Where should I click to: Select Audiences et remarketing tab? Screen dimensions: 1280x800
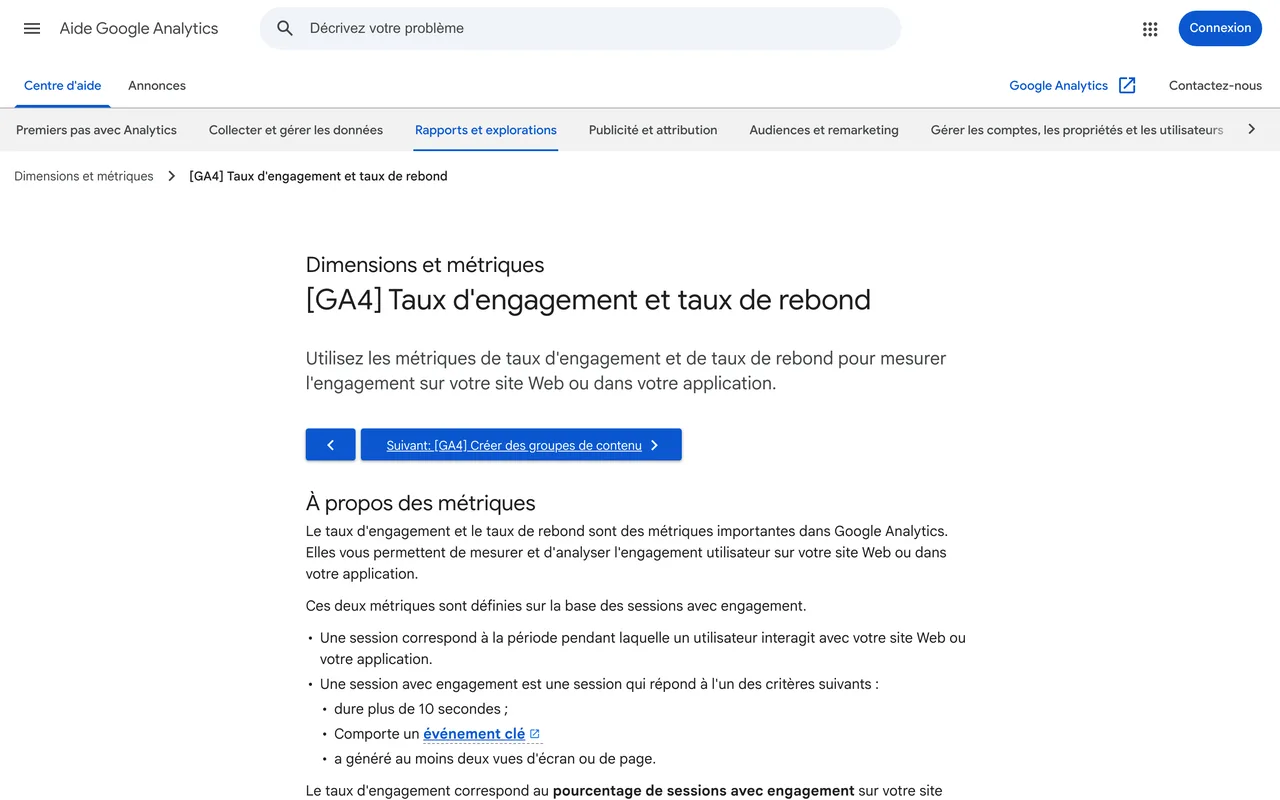coord(824,130)
